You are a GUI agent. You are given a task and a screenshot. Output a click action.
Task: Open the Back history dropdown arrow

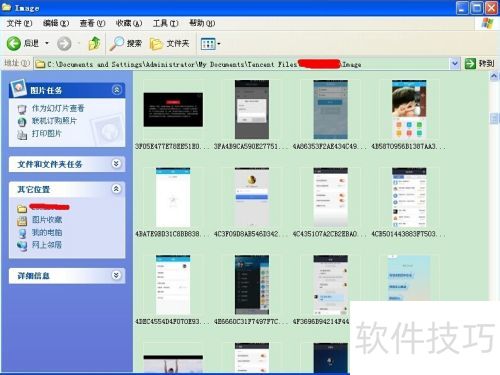47,43
